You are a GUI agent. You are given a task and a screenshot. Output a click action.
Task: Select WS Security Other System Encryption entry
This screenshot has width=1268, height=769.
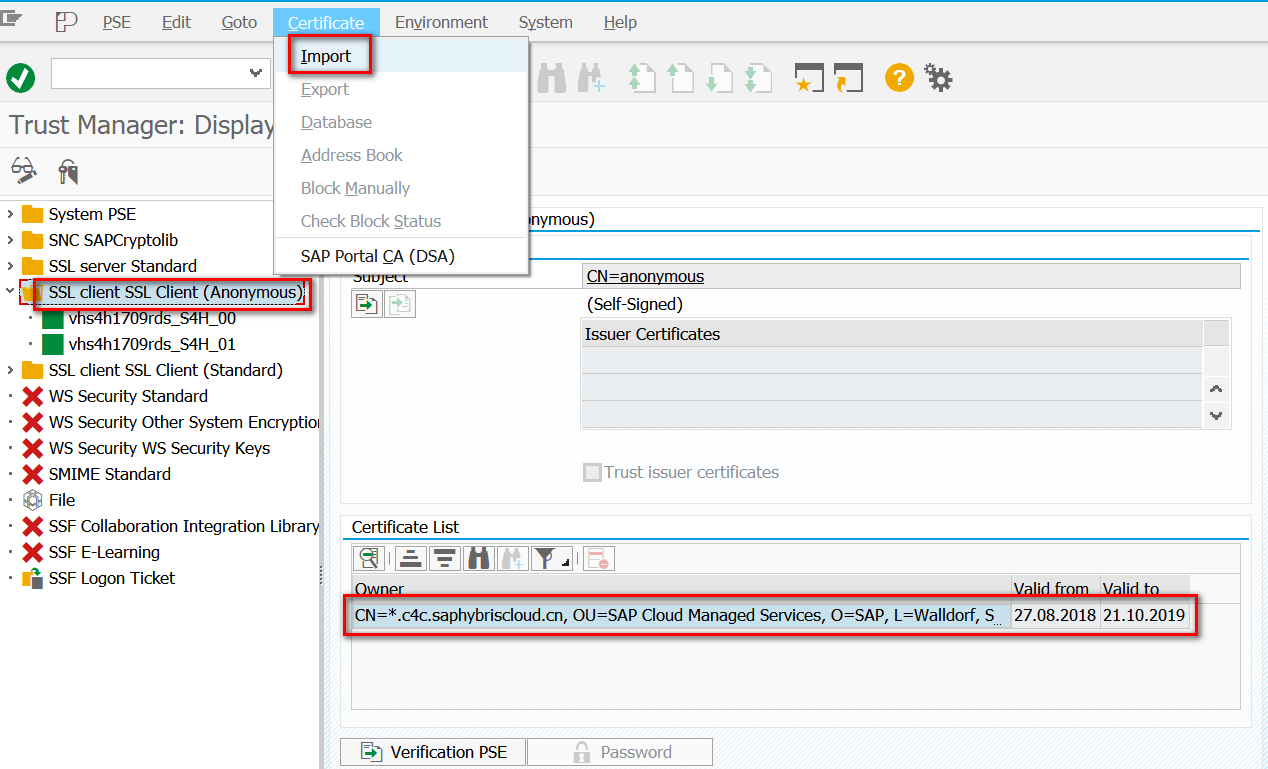(x=184, y=422)
